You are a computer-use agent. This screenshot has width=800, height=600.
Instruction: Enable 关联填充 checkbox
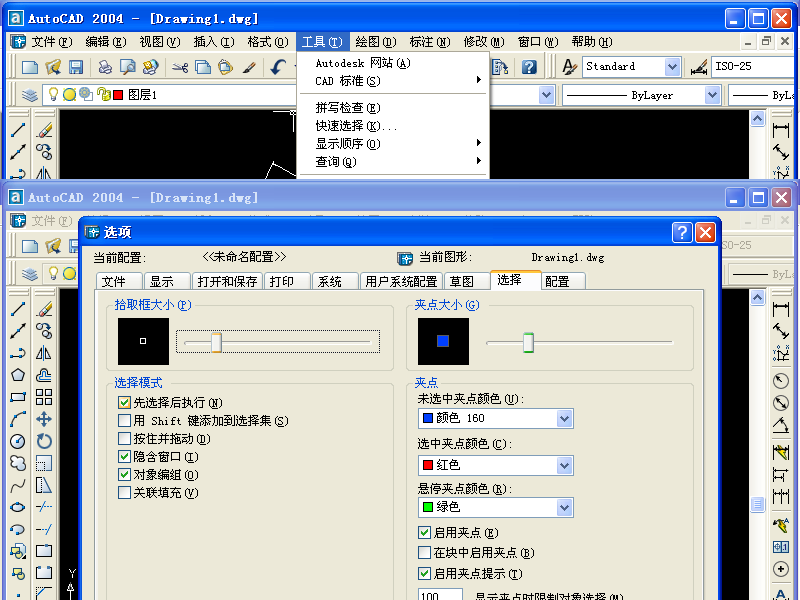click(x=124, y=493)
